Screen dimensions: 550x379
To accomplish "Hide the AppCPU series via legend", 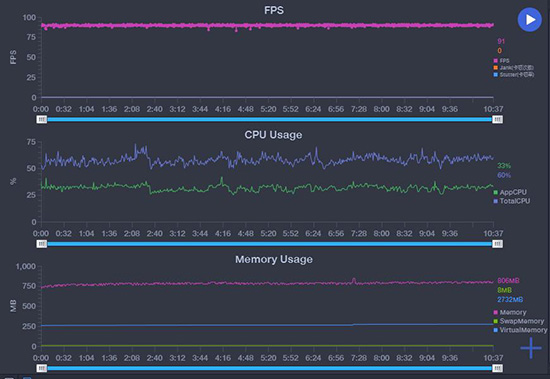I will tap(510, 192).
